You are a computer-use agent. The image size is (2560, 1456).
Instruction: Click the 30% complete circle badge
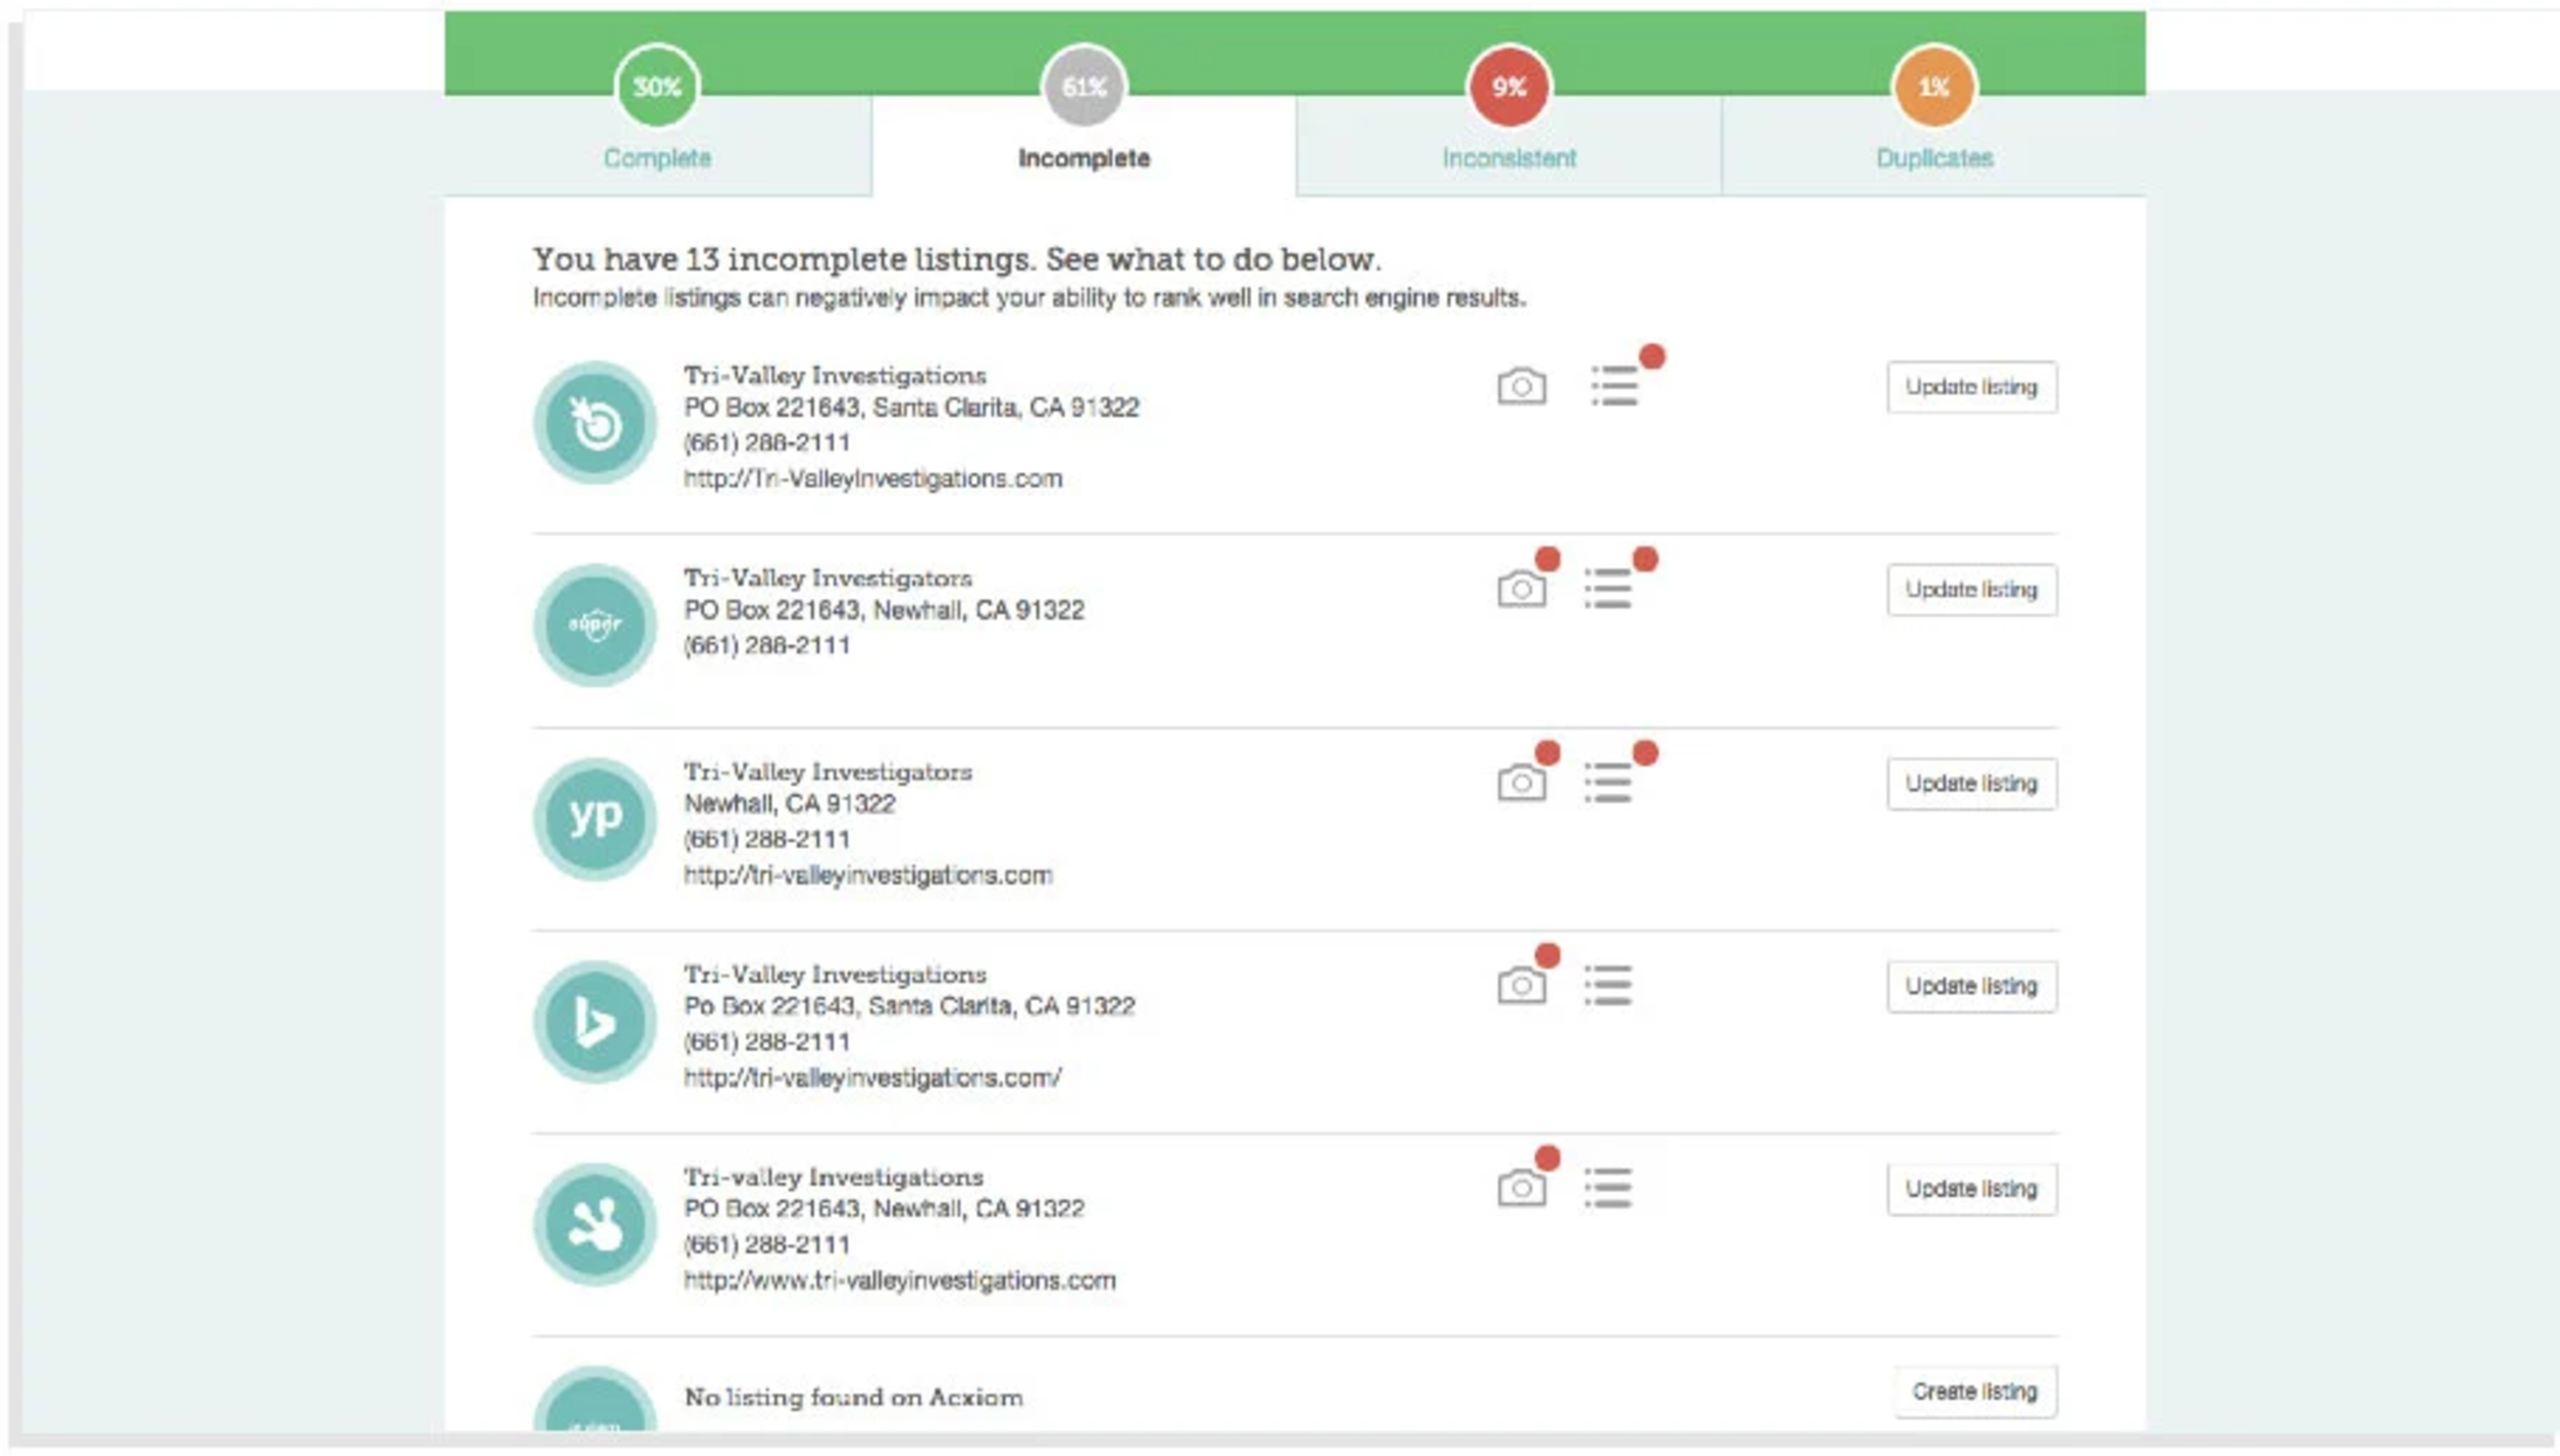coord(657,86)
